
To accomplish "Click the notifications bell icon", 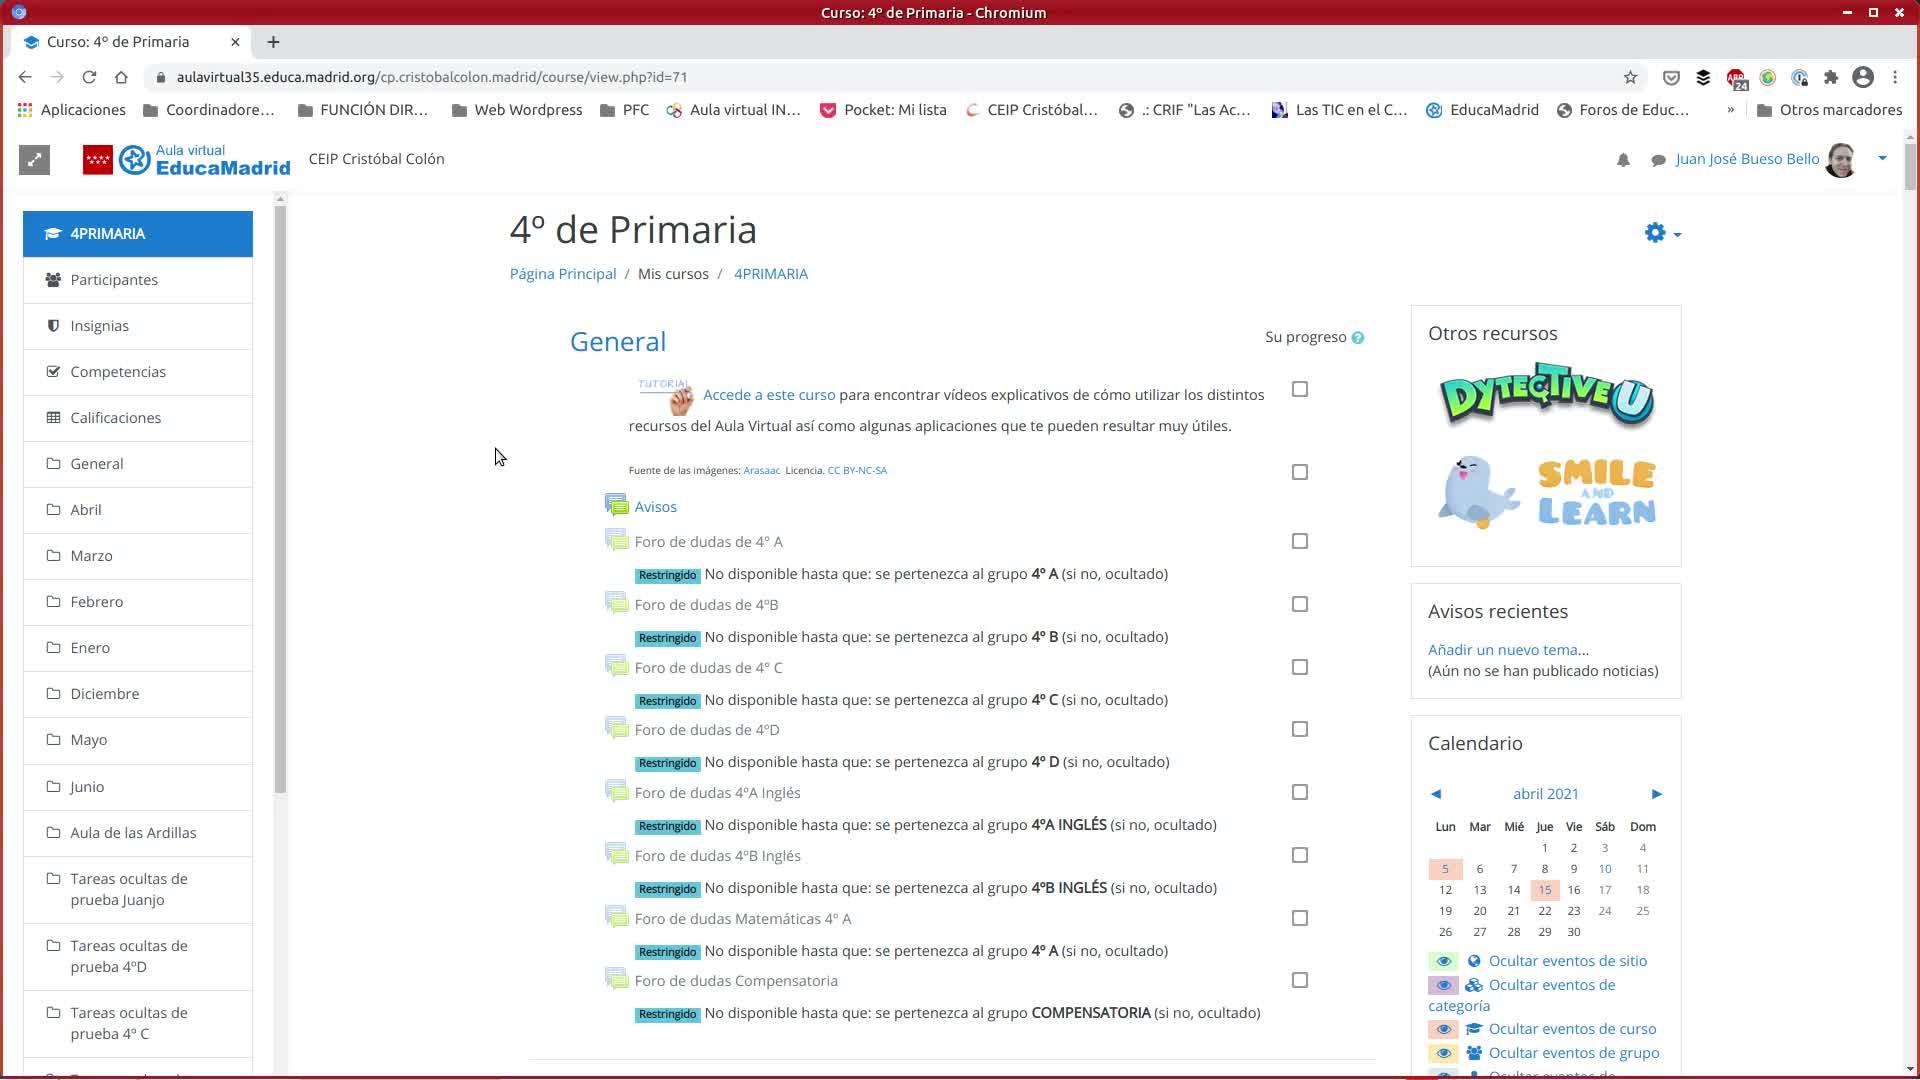I will (1623, 160).
